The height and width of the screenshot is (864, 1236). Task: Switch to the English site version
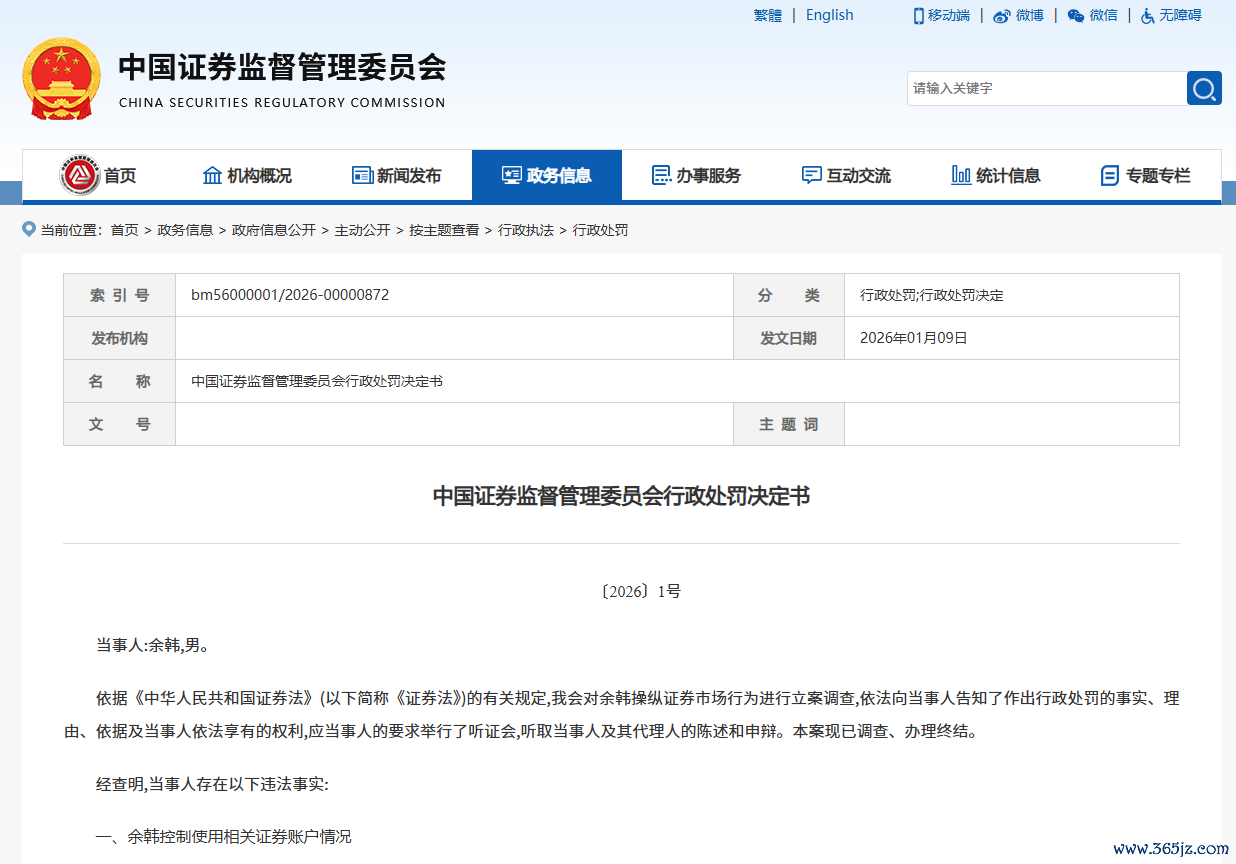coord(829,15)
